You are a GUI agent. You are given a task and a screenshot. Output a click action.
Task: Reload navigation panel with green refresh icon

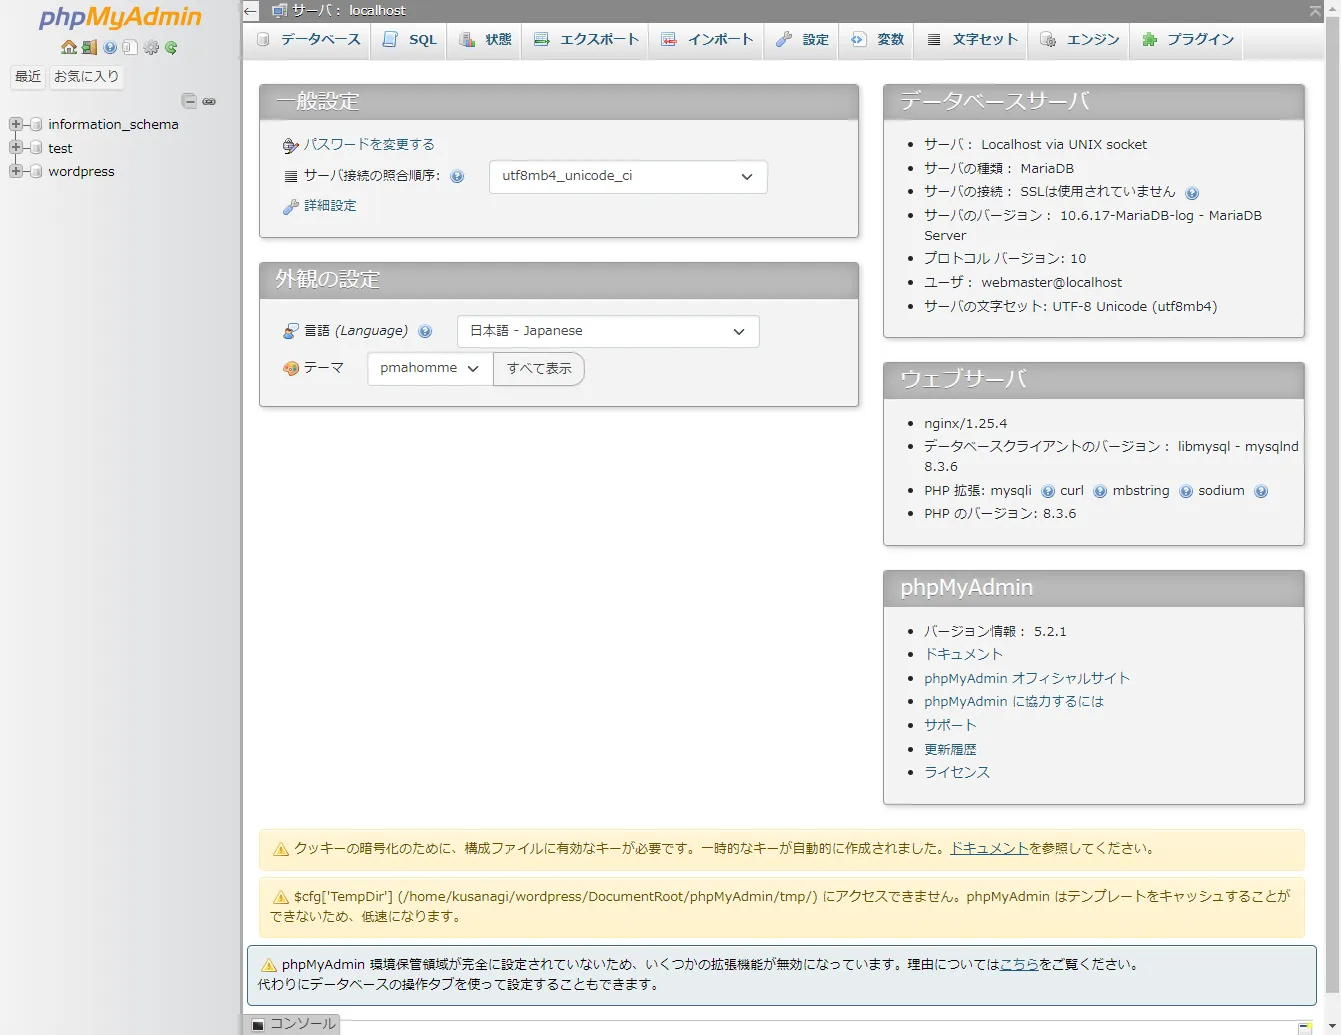point(171,47)
